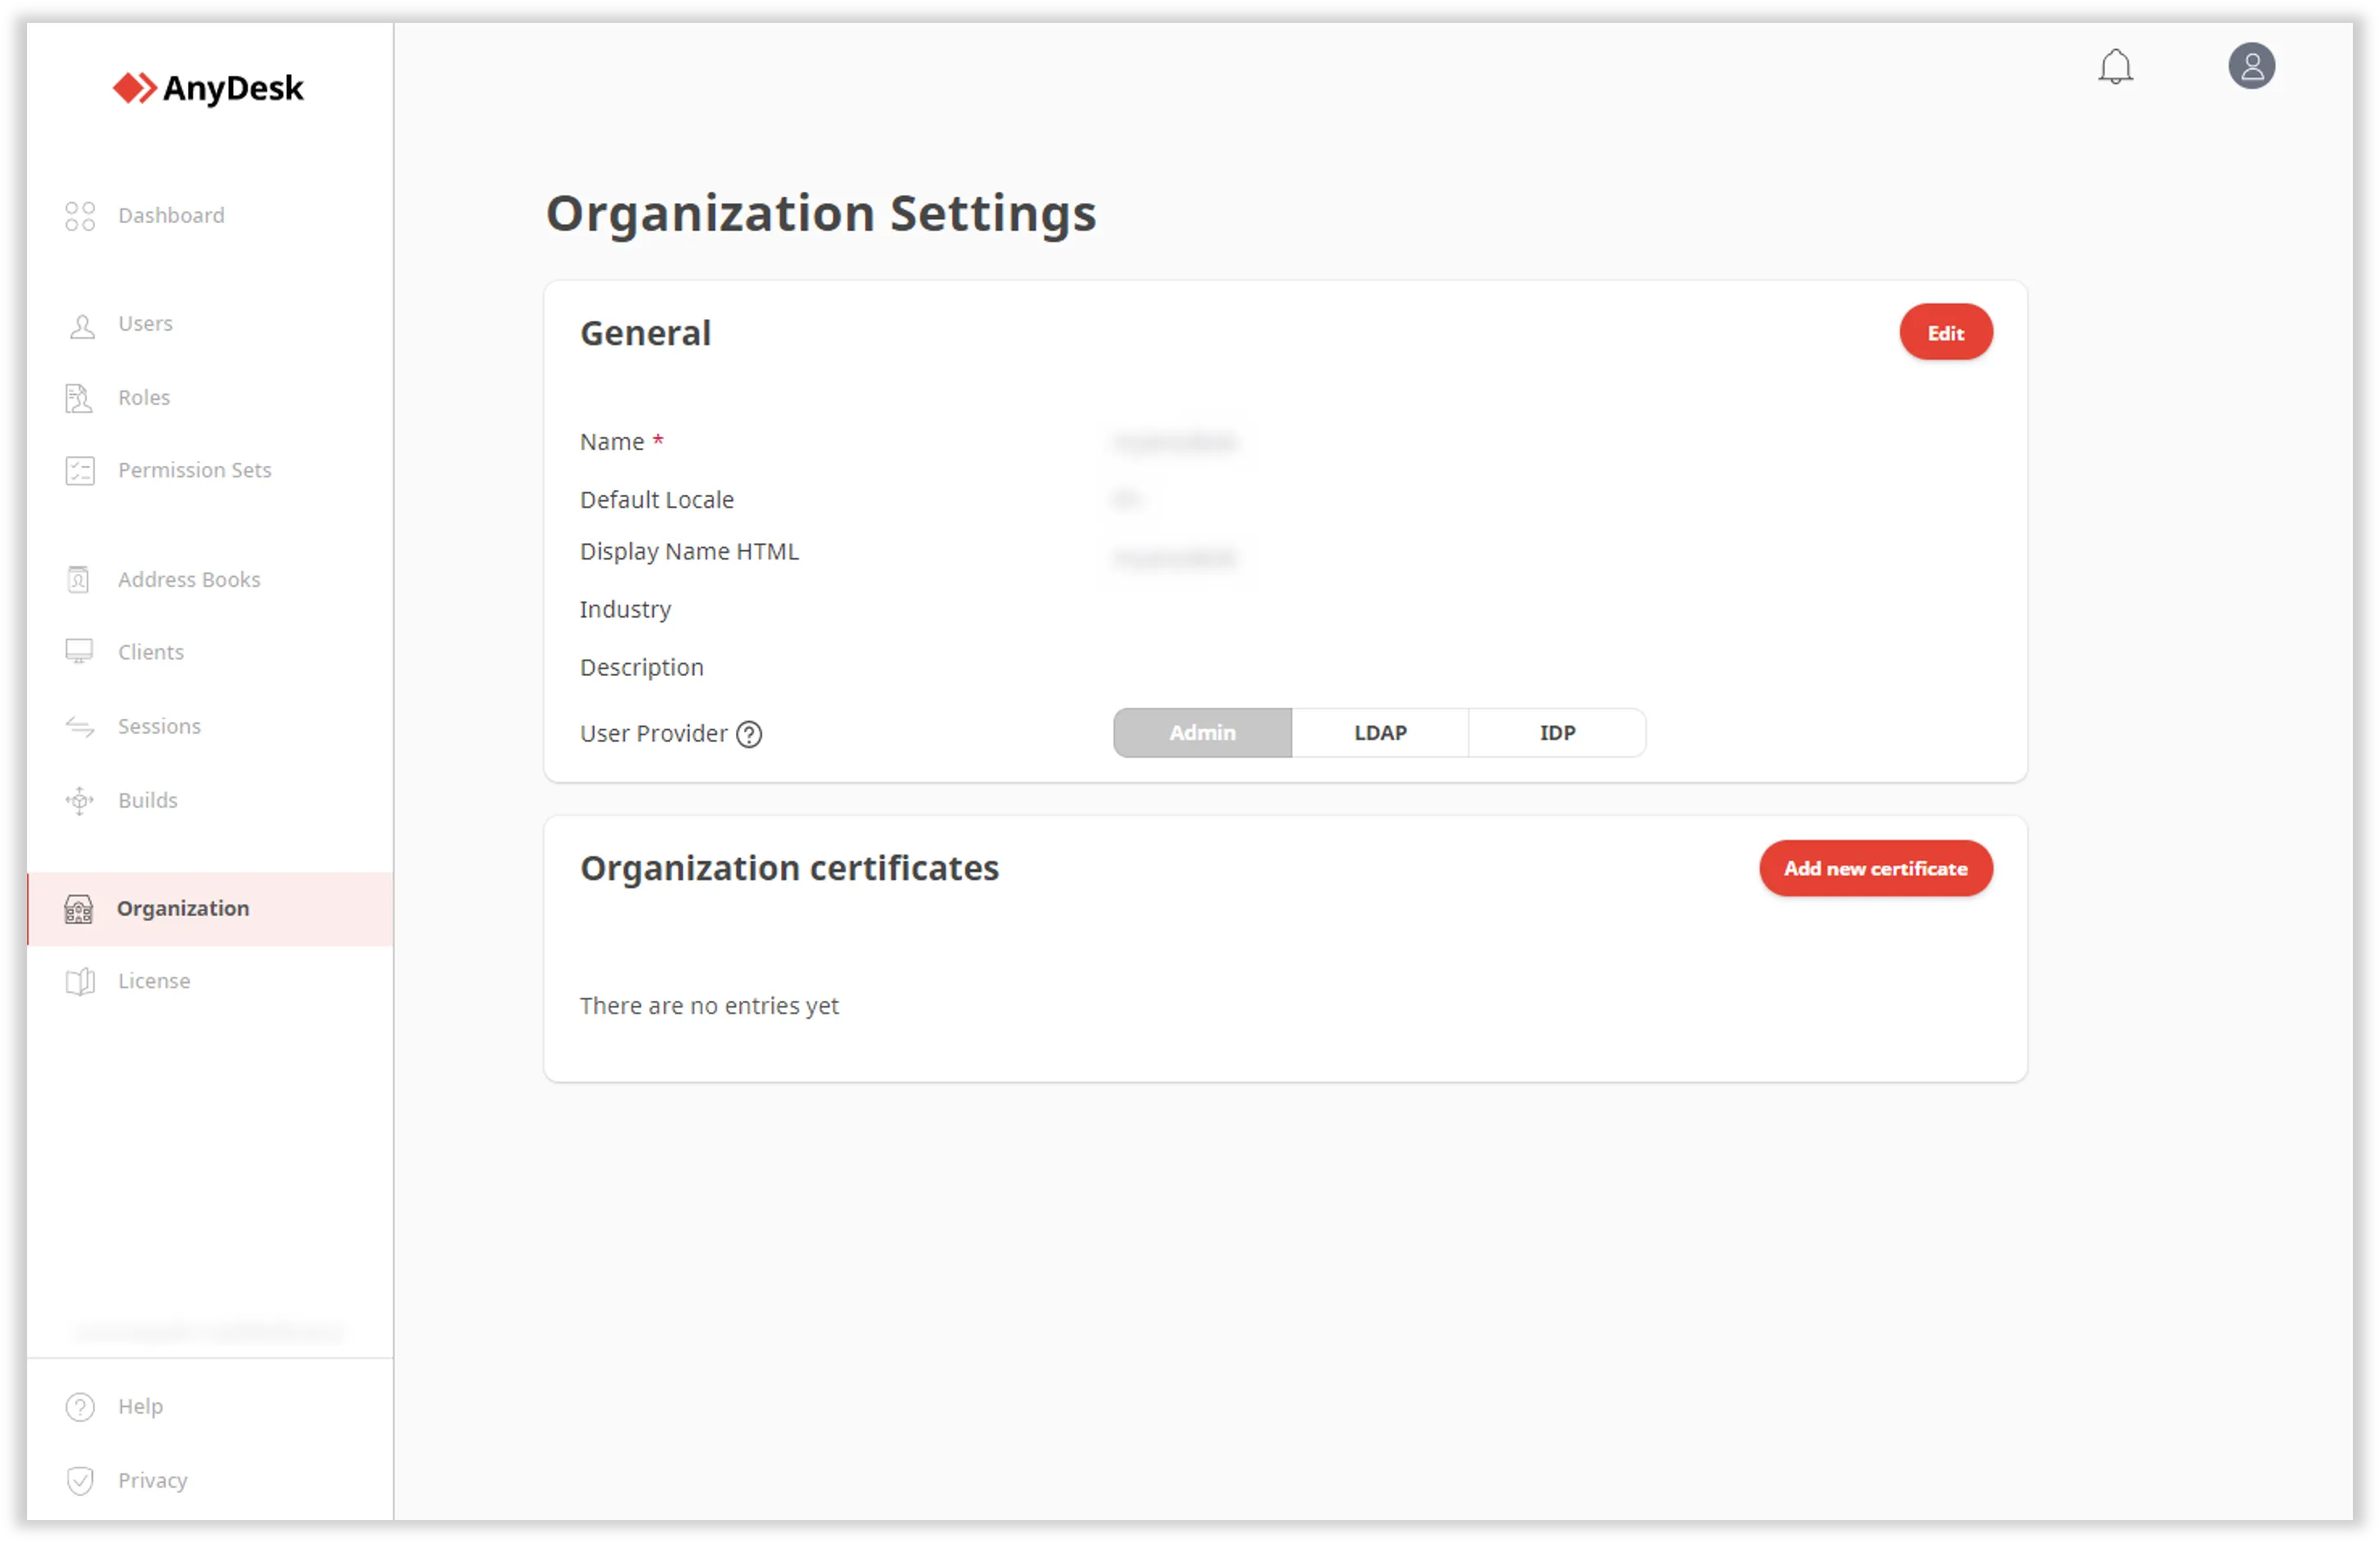Switch User Provider to IDP
2380x1543 pixels.
(1556, 732)
